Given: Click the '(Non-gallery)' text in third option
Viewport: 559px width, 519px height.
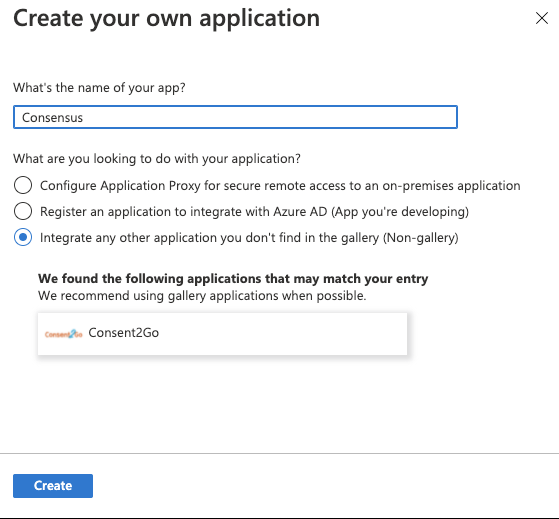Looking at the screenshot, I should coord(421,238).
